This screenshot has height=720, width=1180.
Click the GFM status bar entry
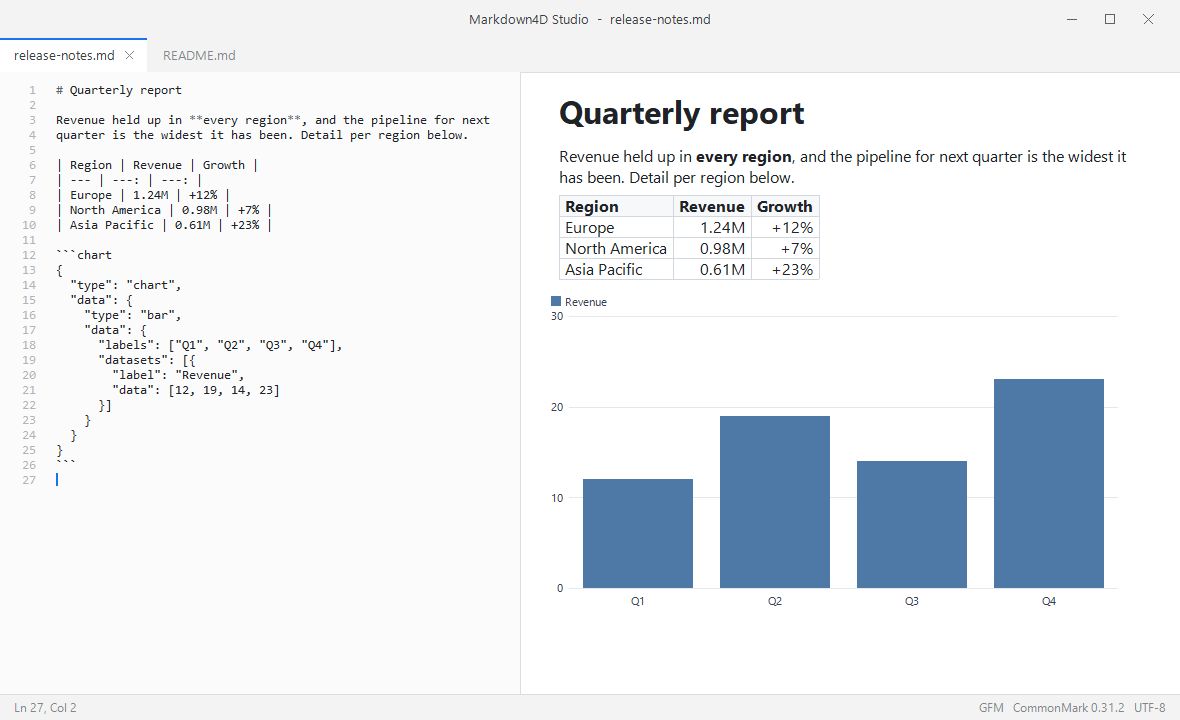[x=991, y=708]
